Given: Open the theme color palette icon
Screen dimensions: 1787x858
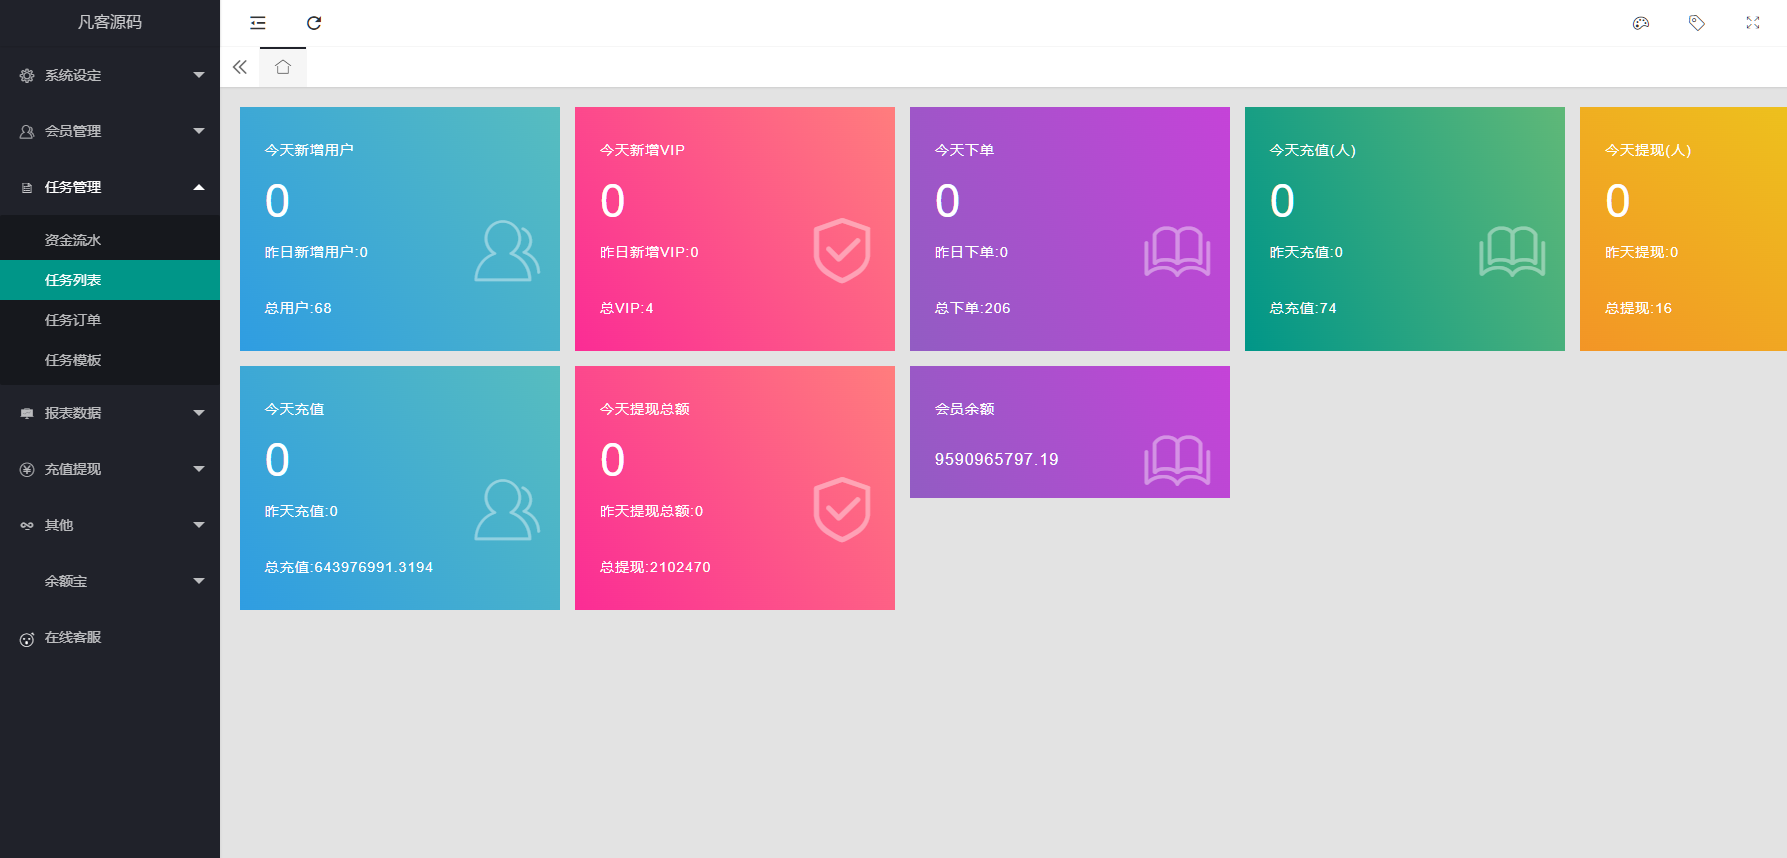Looking at the screenshot, I should point(1641,23).
